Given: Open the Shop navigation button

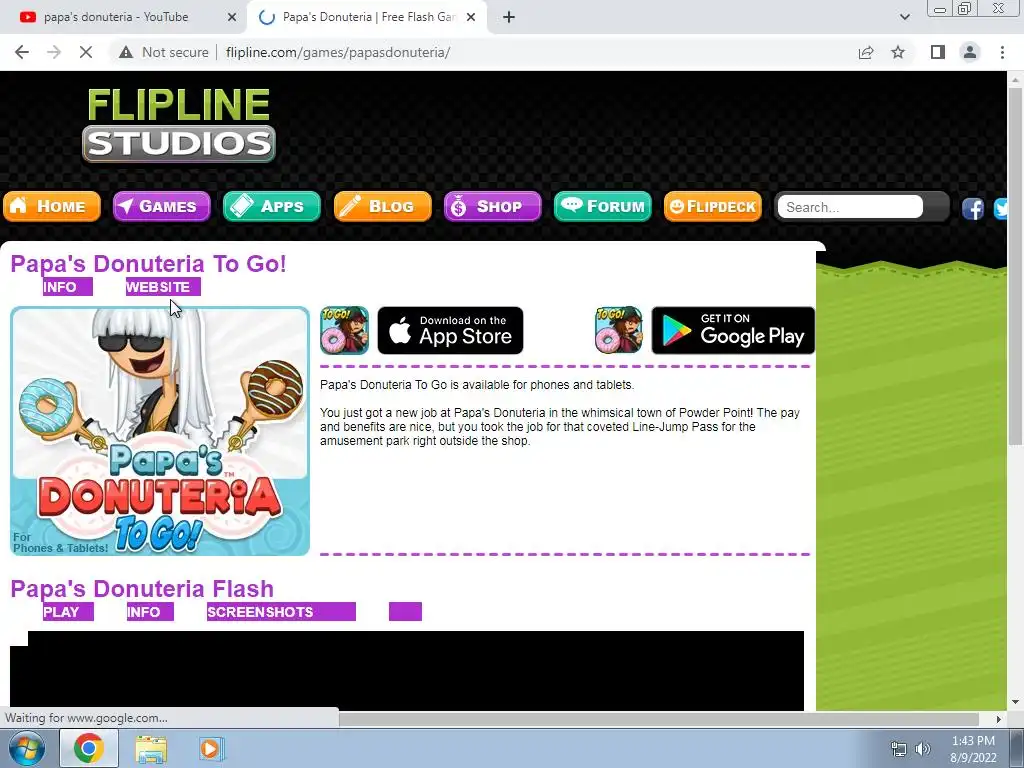Looking at the screenshot, I should click(492, 206).
